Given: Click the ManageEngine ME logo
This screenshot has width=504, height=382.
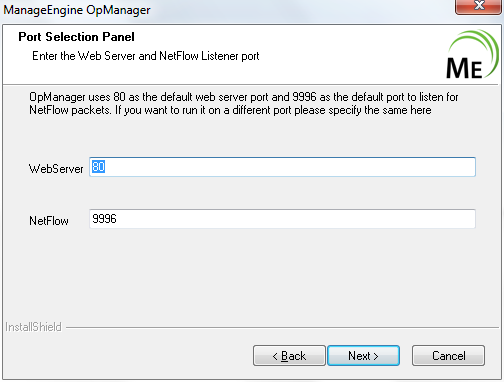Looking at the screenshot, I should coord(471,54).
